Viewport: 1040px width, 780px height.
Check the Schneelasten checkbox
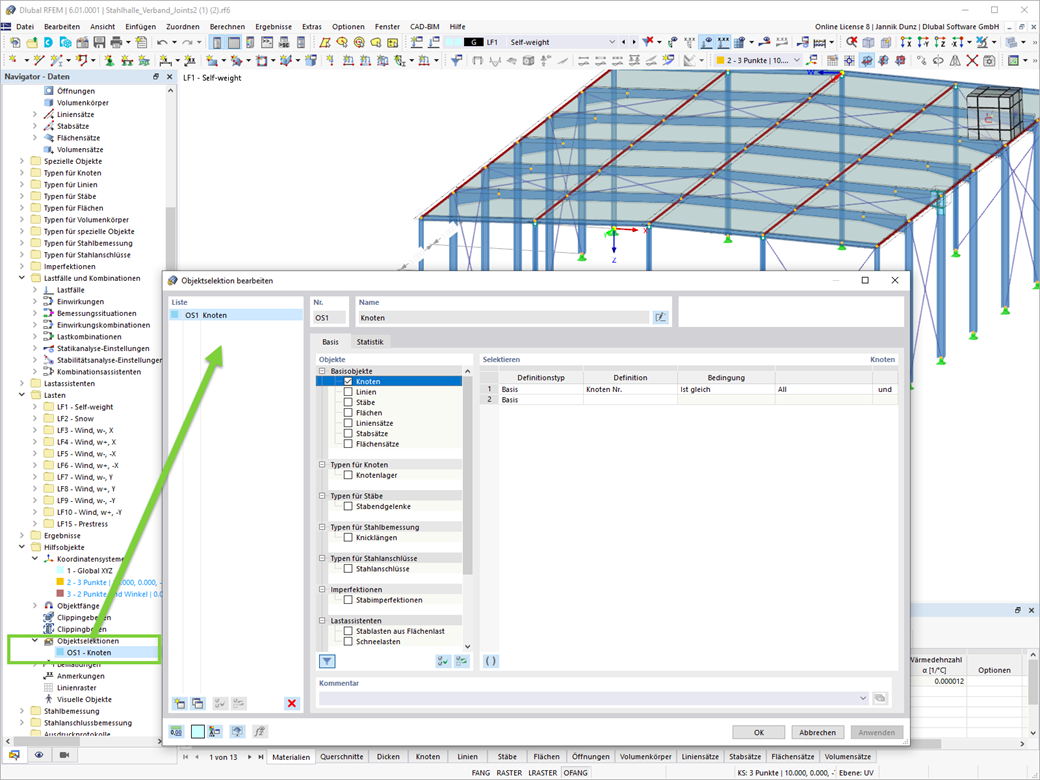[348, 641]
